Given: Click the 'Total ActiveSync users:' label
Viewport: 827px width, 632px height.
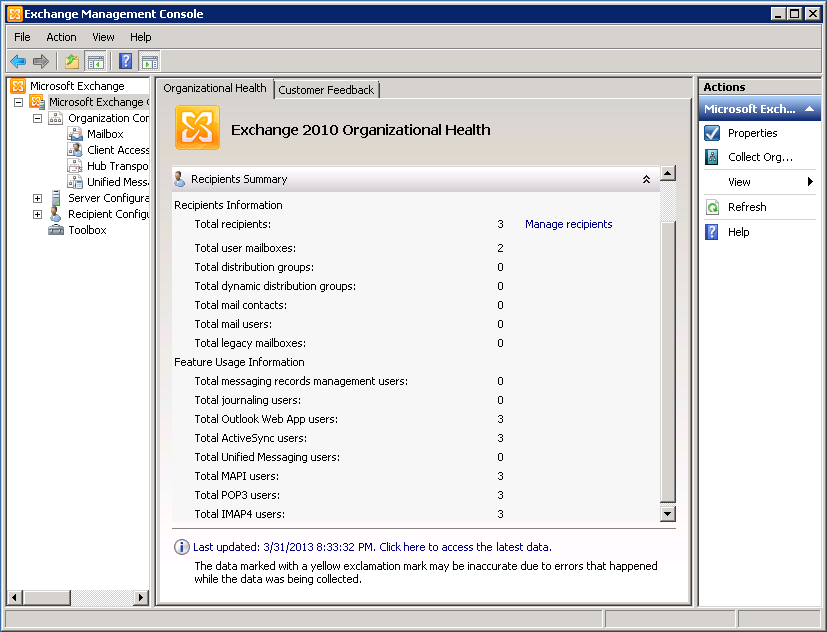Looking at the screenshot, I should (251, 438).
